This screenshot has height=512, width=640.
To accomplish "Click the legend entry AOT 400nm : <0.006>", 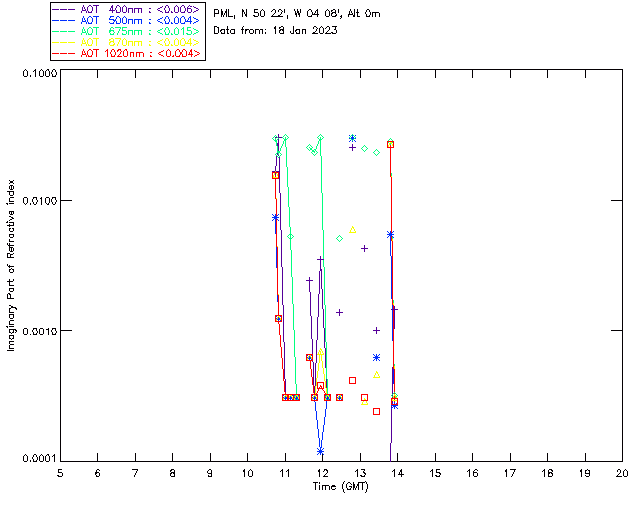I will (x=127, y=9).
